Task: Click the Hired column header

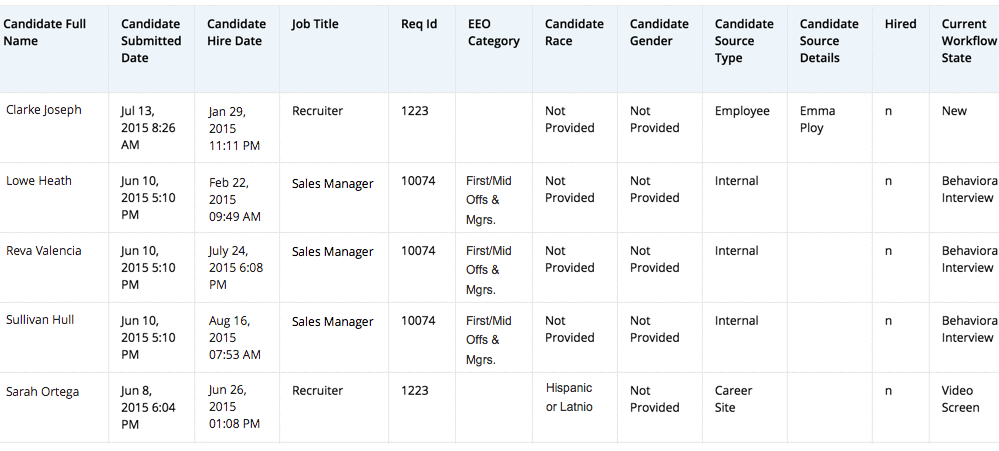Action: click(x=900, y=24)
